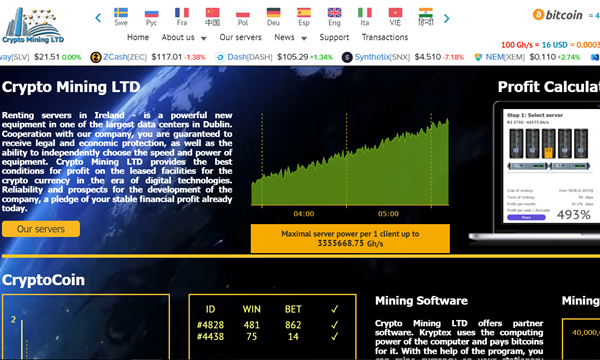Image resolution: width=600 pixels, height=360 pixels.
Task: Open the Support menu item
Action: [x=334, y=37]
